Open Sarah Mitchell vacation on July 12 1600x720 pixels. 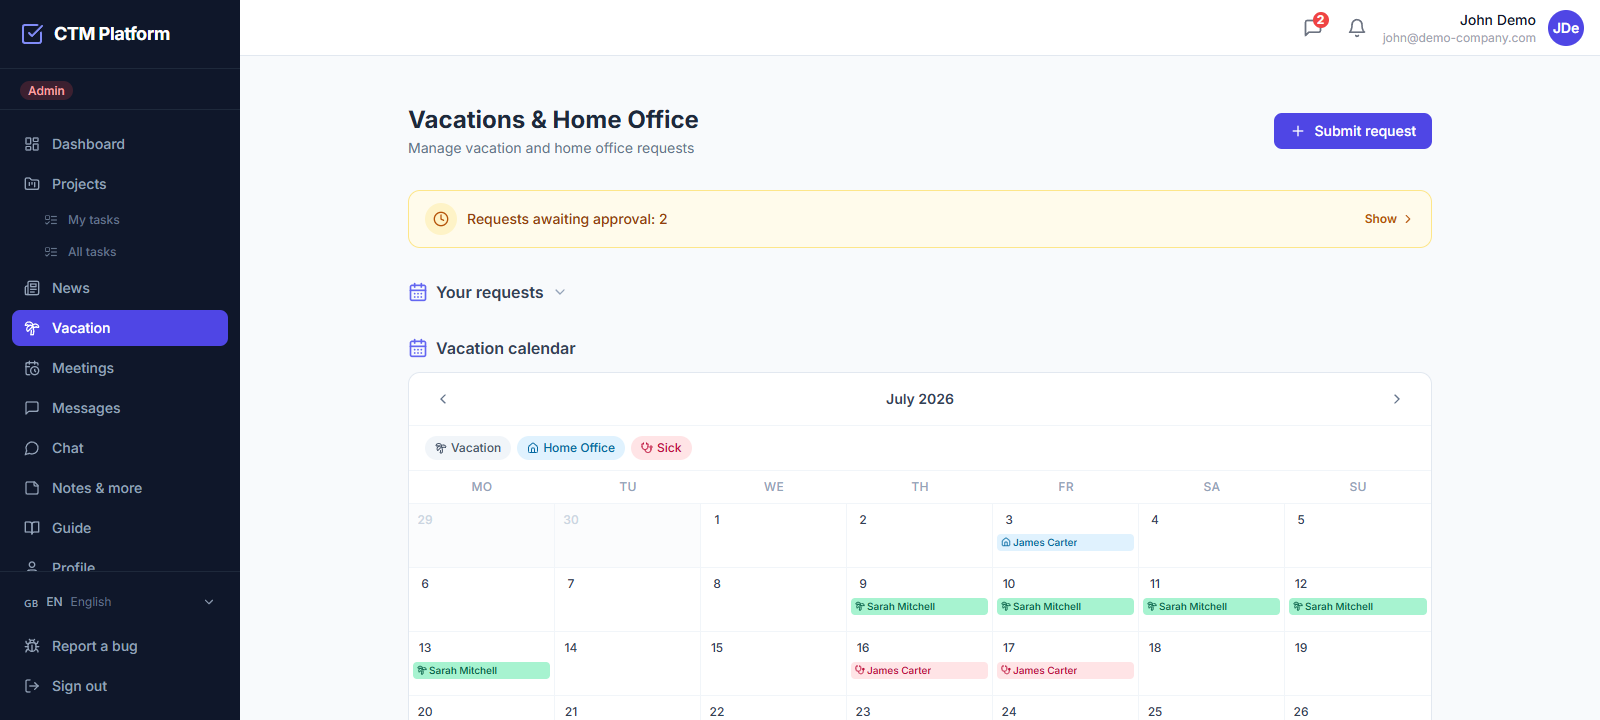[1357, 607]
